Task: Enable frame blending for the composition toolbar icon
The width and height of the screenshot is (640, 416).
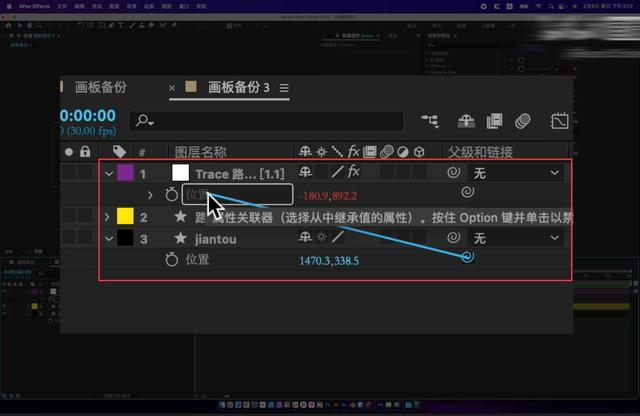Action: coord(494,121)
